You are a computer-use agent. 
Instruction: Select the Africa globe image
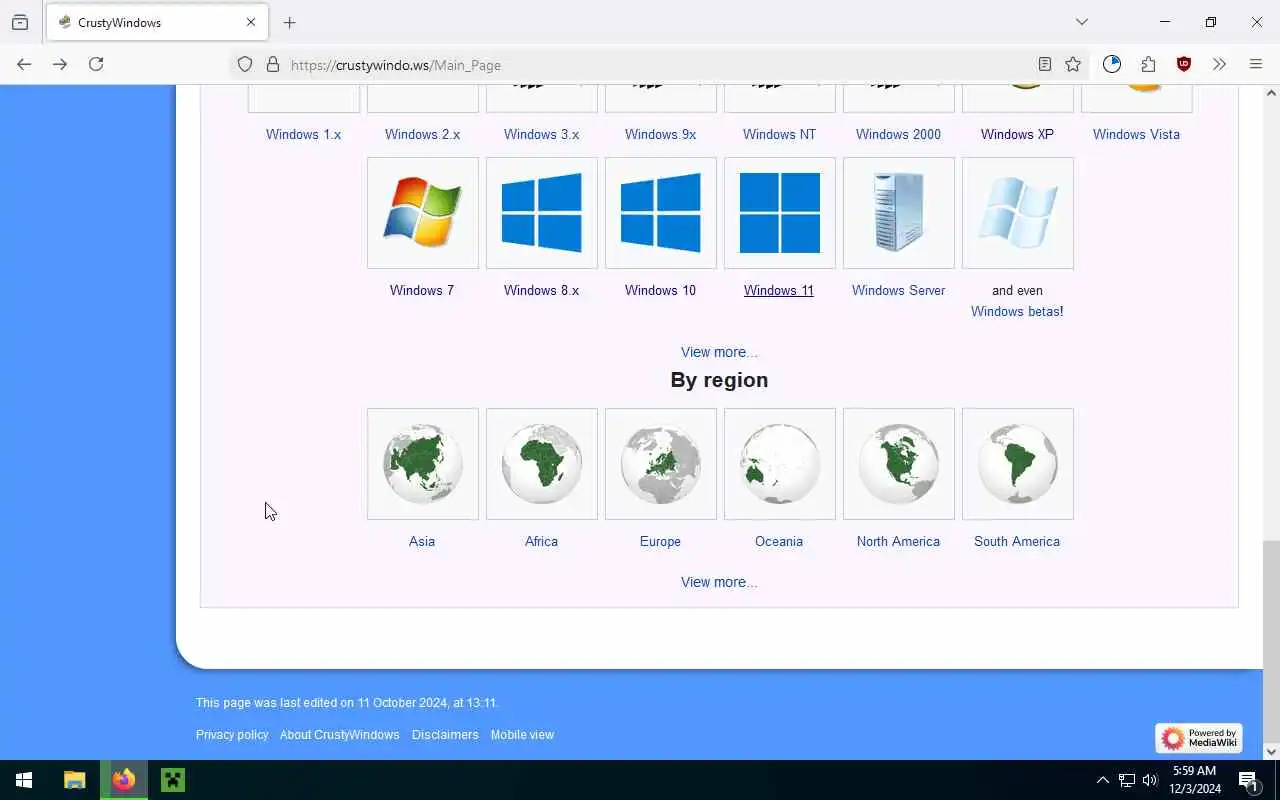click(x=541, y=464)
